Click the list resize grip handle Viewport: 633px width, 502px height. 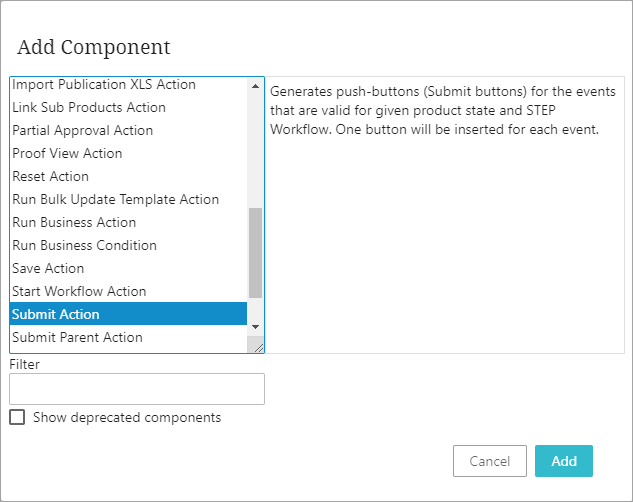pyautogui.click(x=258, y=346)
